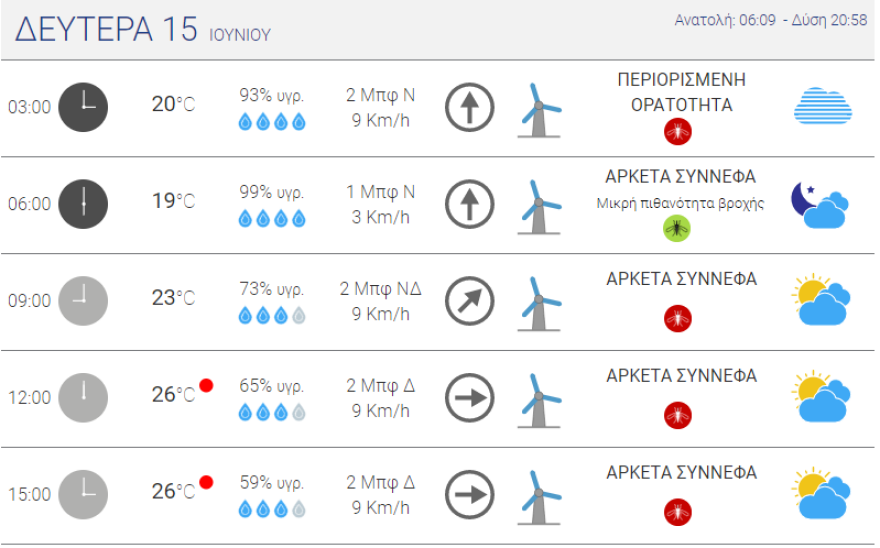Click the wind turbine icon at 12:00

pos(538,398)
